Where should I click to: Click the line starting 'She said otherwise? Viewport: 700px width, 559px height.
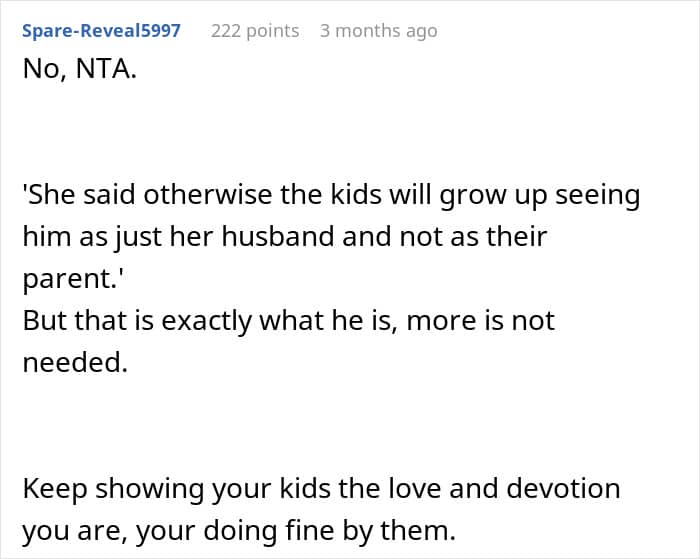(x=331, y=196)
